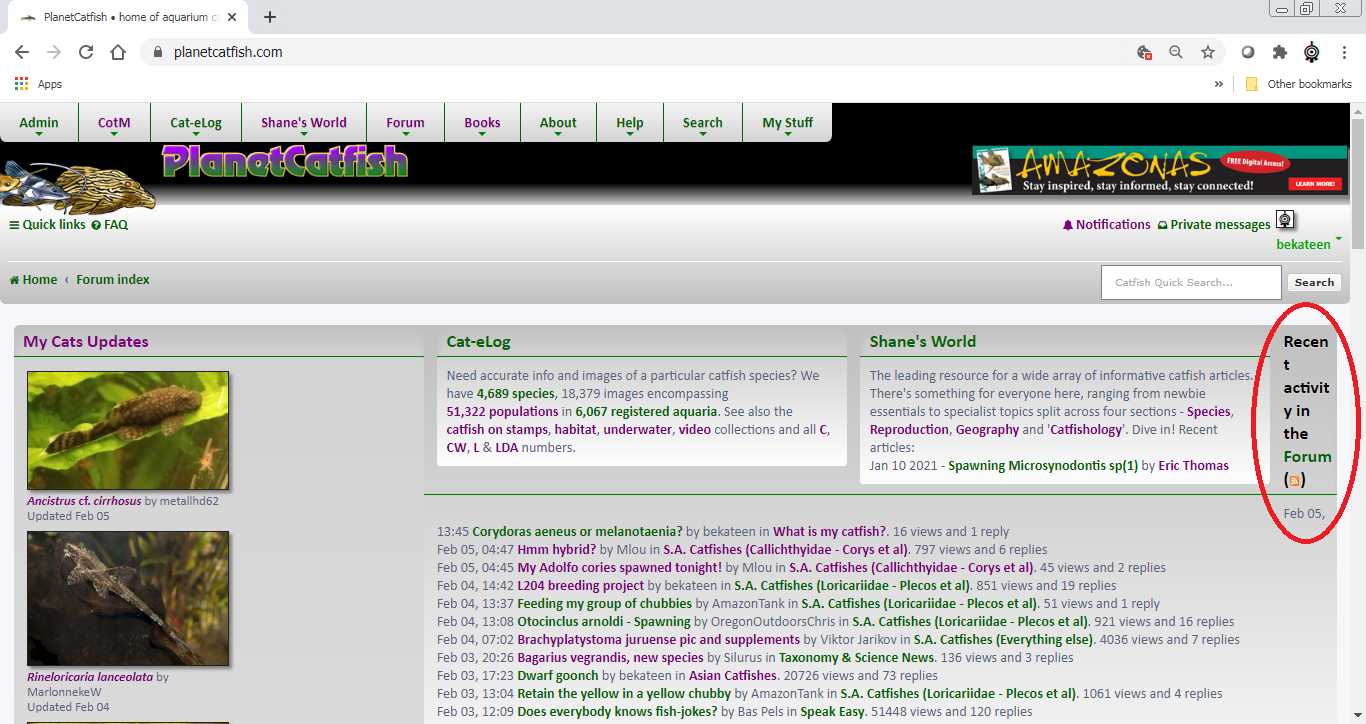Expand the bekateen user dropdown

tap(1309, 244)
